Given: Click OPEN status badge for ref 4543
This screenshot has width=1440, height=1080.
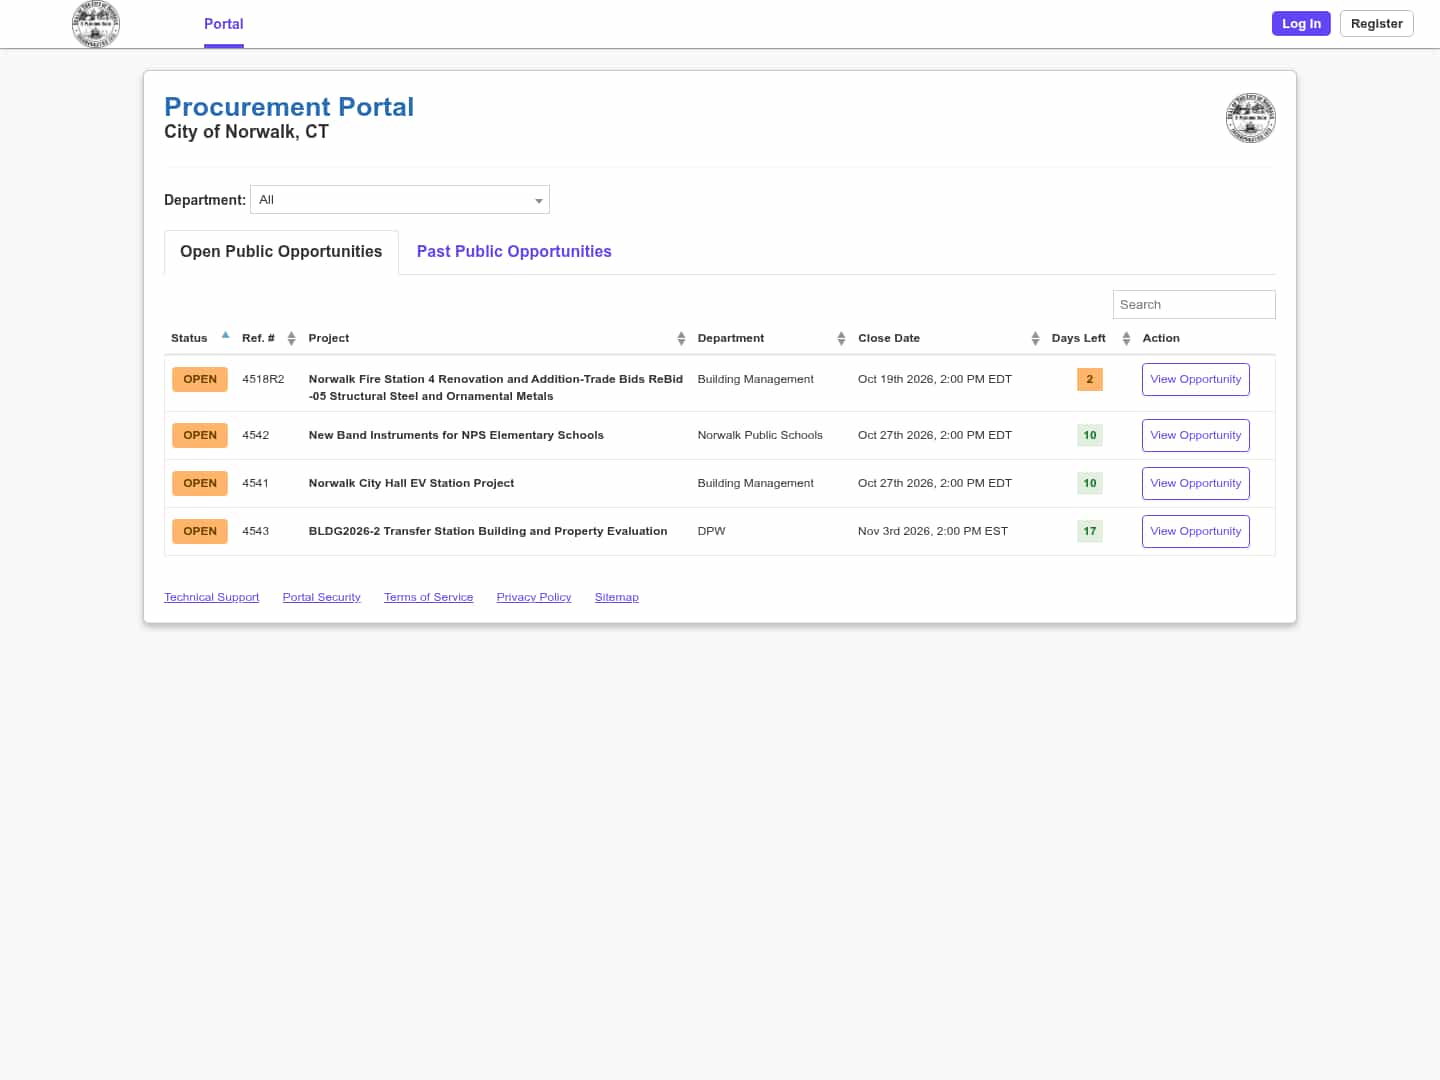Looking at the screenshot, I should tap(200, 532).
